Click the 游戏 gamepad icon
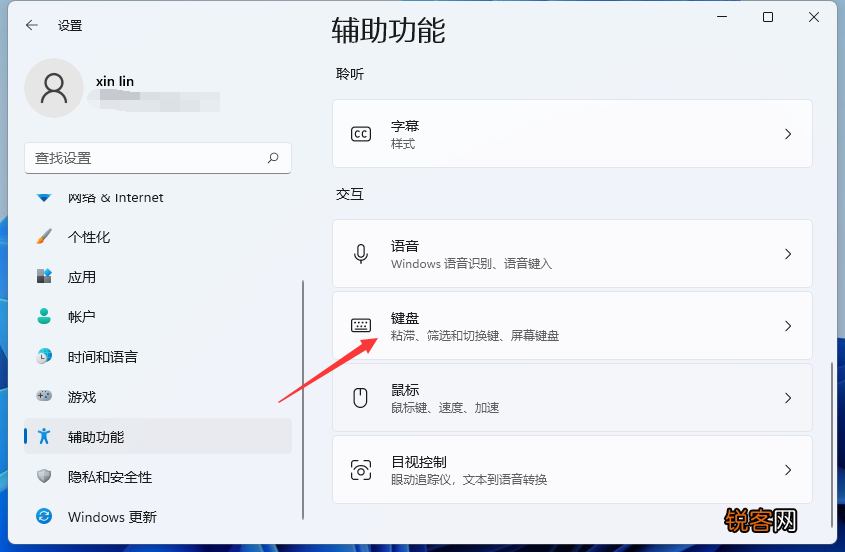Screen dimensions: 845x552 pos(44,396)
